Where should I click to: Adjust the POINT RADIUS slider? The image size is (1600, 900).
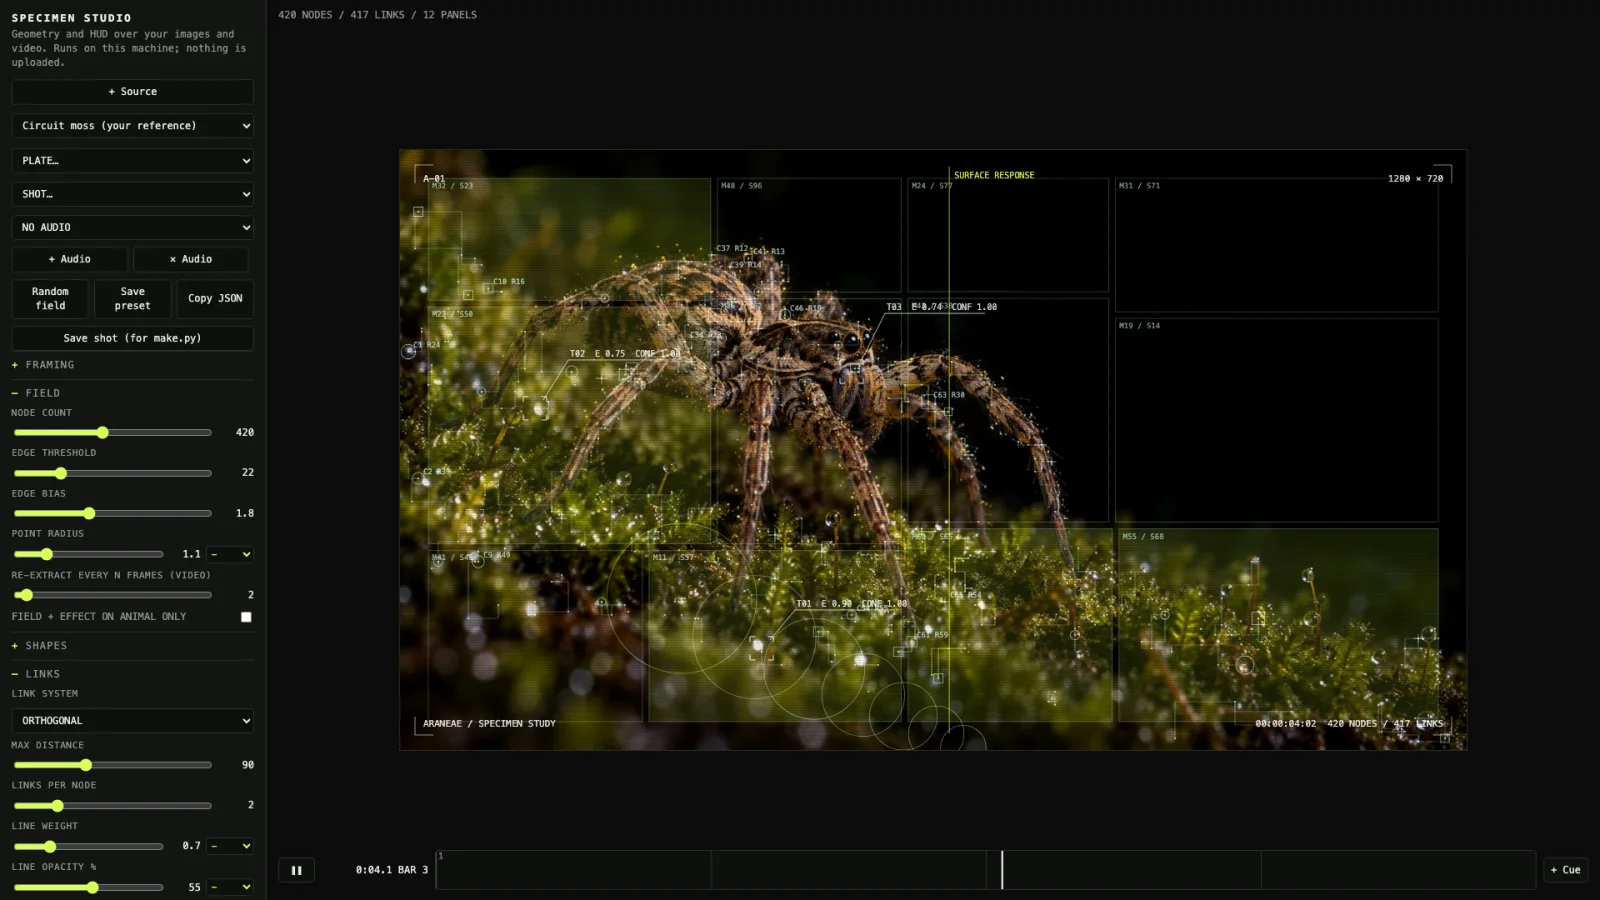click(x=88, y=554)
